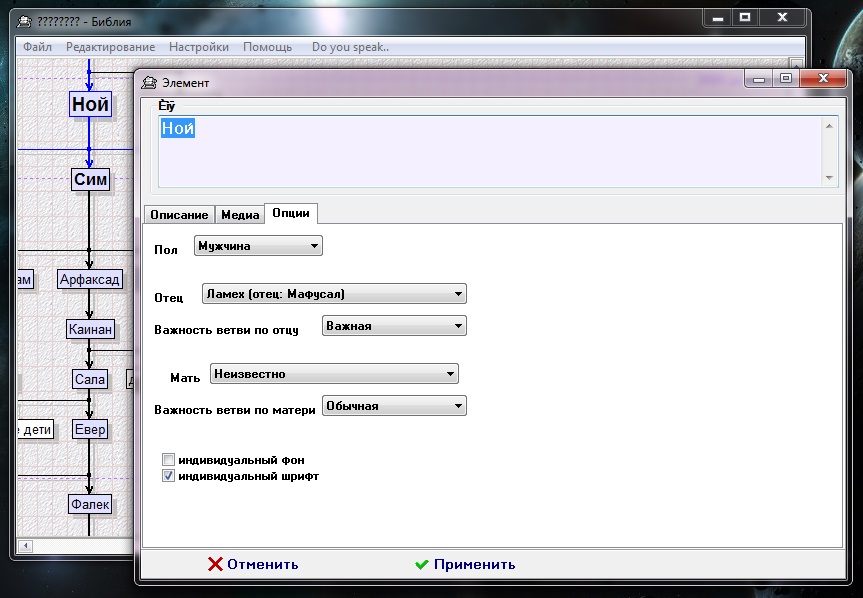The width and height of the screenshot is (863, 598).
Task: Select the Арфаксад node in the tree
Action: (x=89, y=279)
